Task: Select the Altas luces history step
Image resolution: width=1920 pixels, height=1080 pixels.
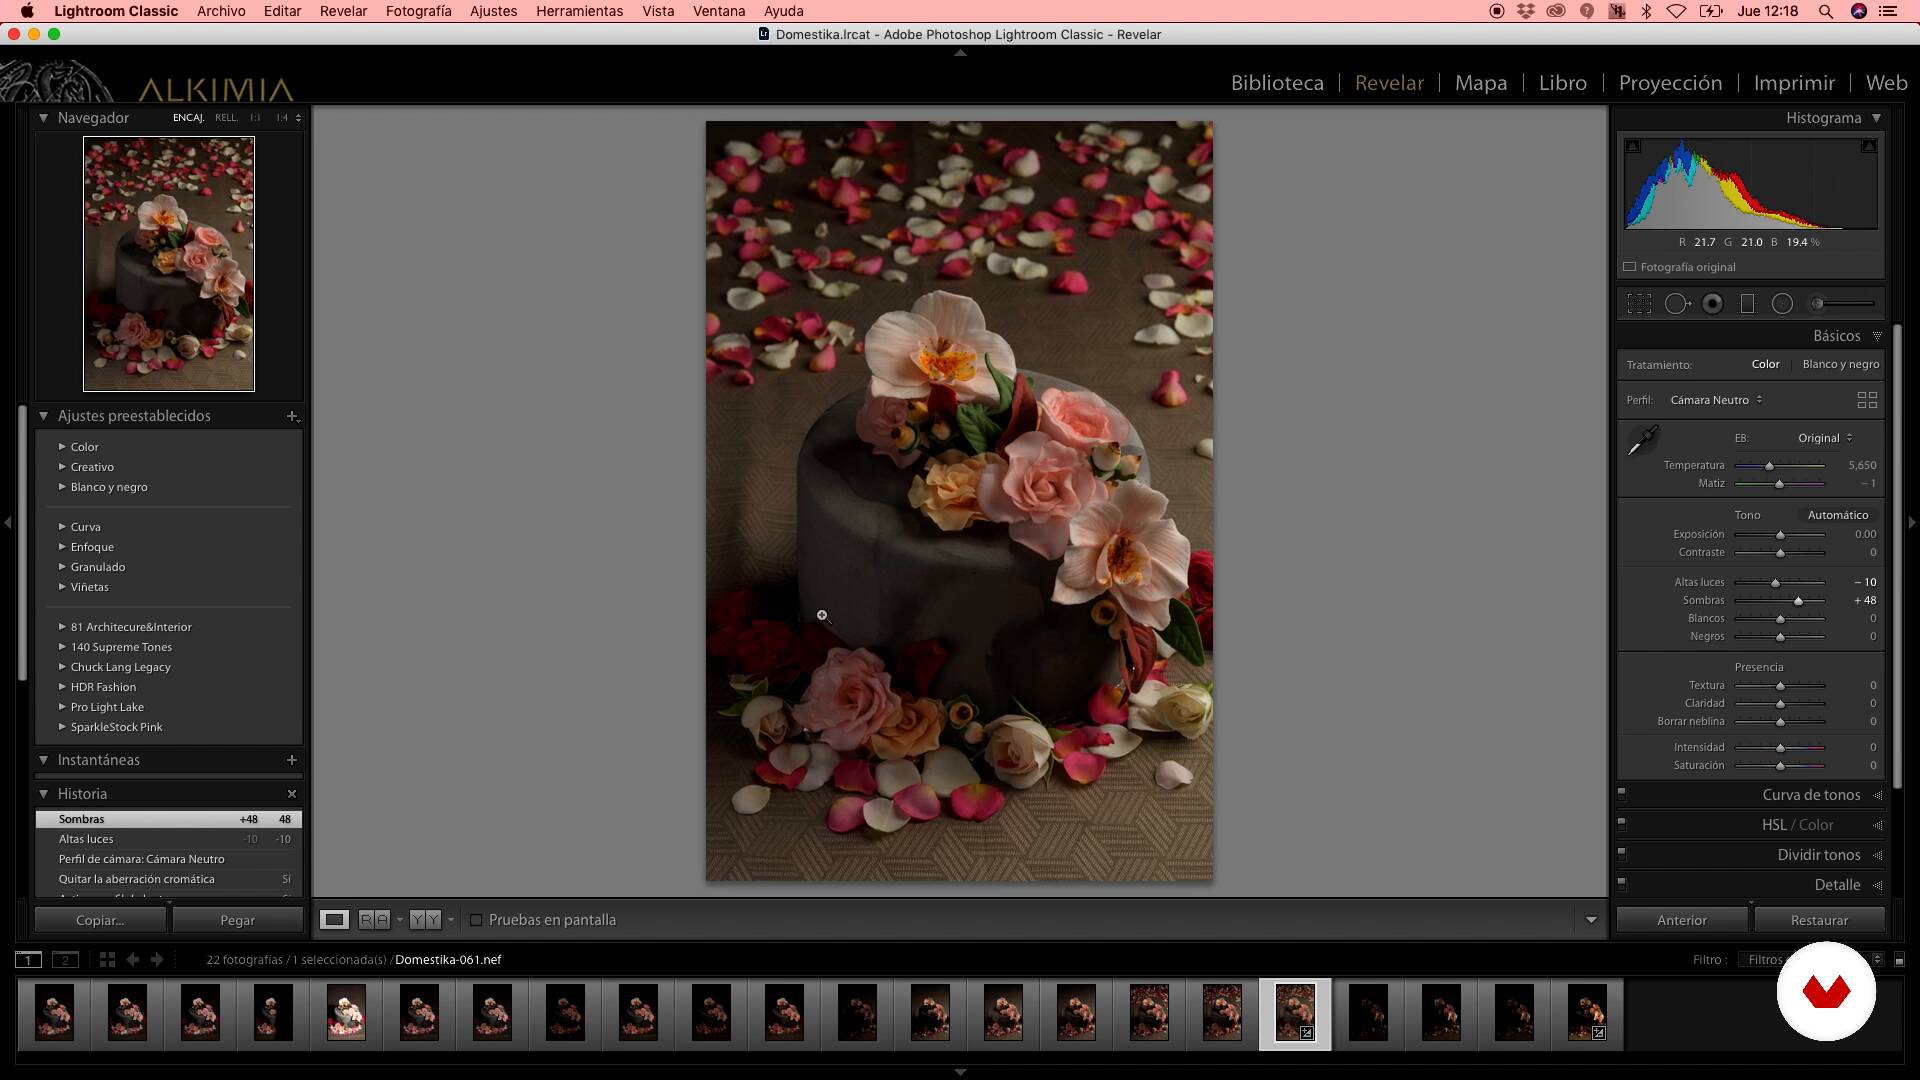Action: (x=168, y=839)
